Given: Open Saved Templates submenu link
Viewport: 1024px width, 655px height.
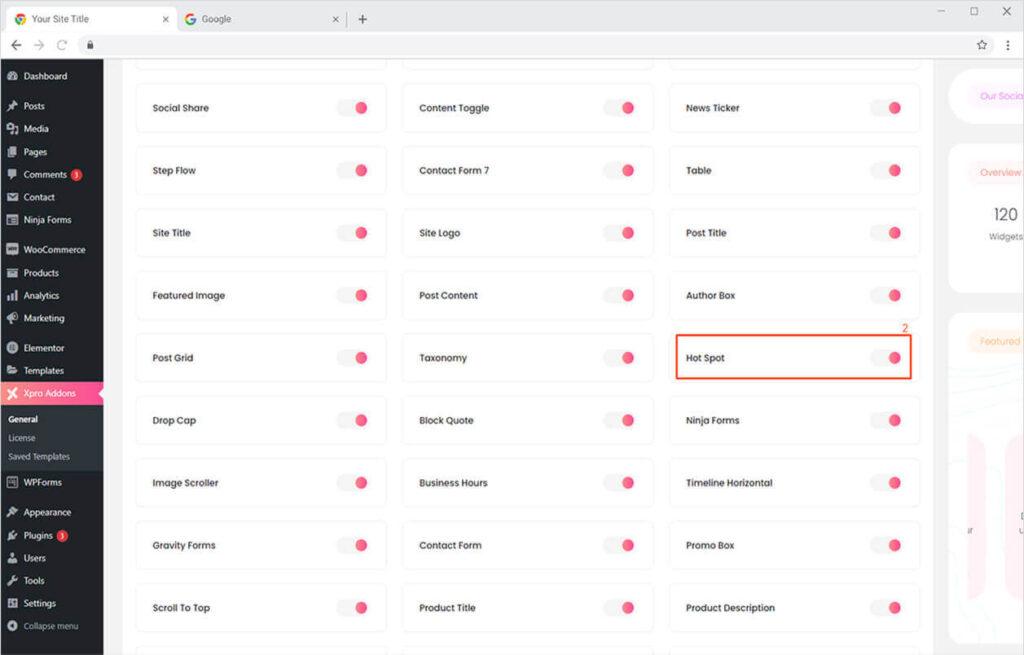Looking at the screenshot, I should (x=39, y=457).
